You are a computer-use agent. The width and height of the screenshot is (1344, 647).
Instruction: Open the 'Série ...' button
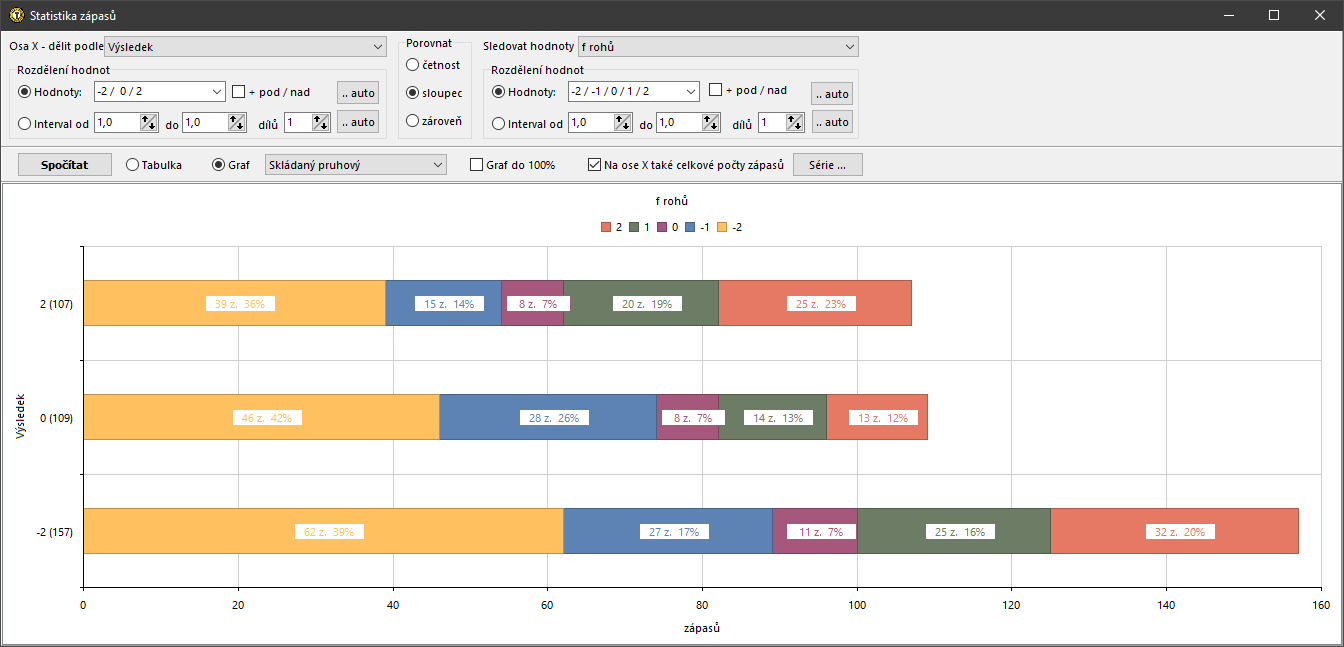(x=827, y=165)
